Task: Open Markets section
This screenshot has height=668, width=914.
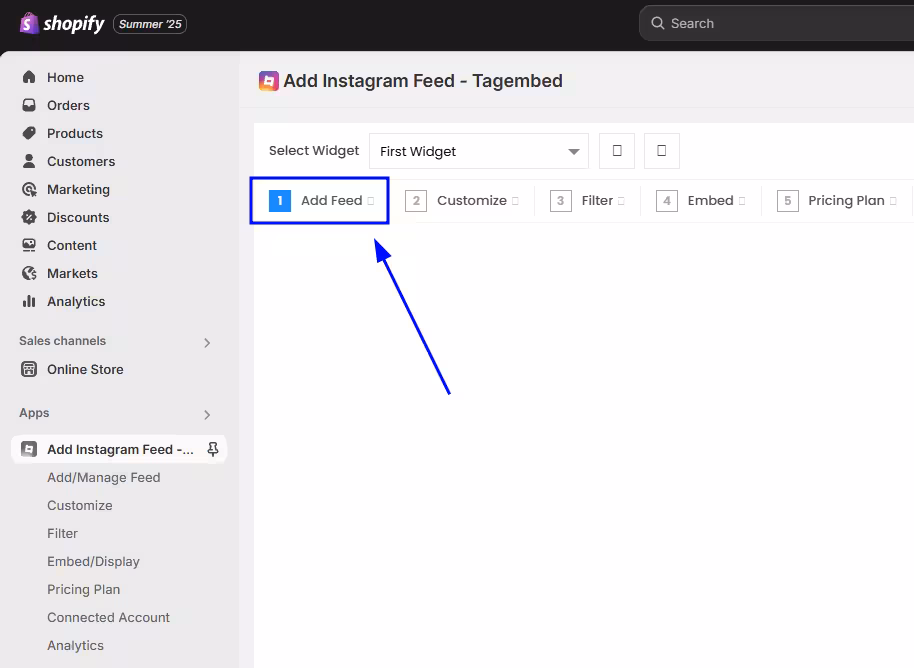Action: click(x=72, y=273)
